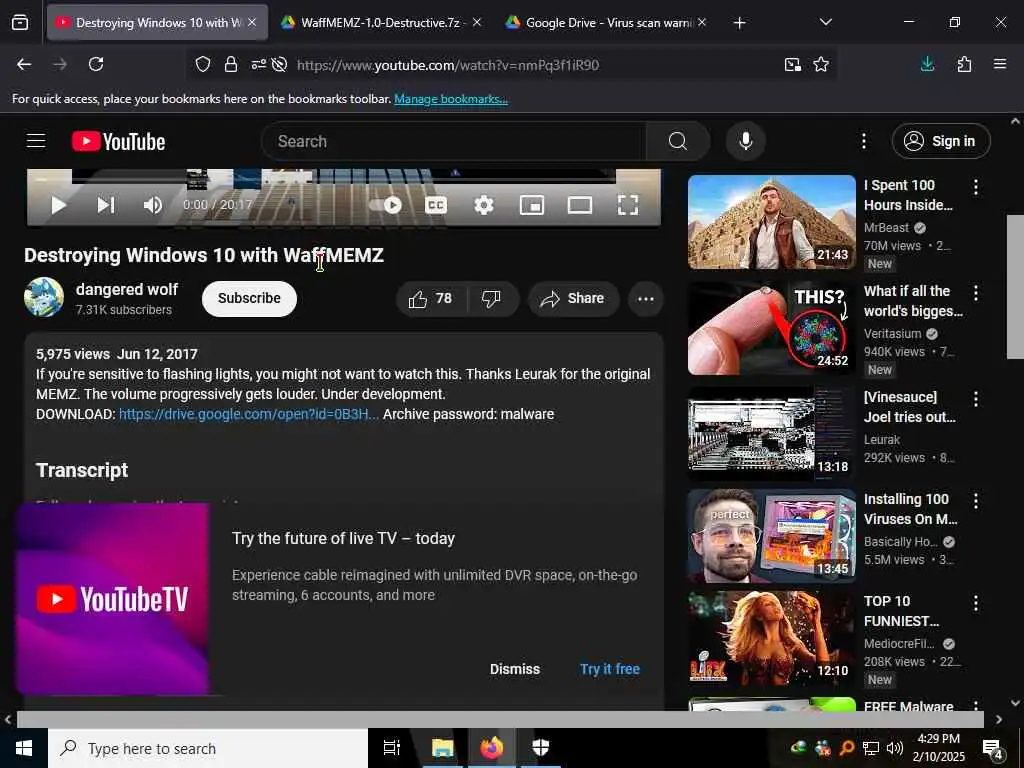Open the Firefox extensions menu
1024x768 pixels.
(x=964, y=65)
